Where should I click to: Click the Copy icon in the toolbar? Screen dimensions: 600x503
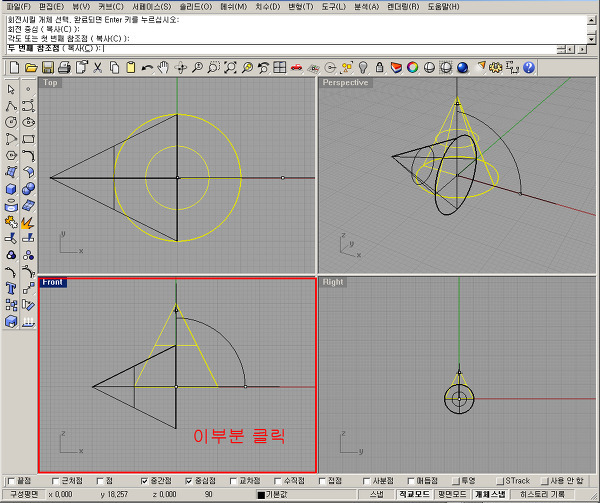pos(114,68)
